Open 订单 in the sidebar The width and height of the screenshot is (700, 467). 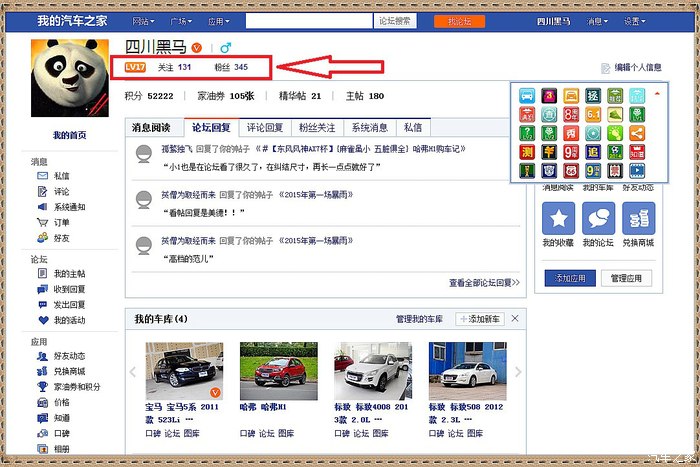61,222
